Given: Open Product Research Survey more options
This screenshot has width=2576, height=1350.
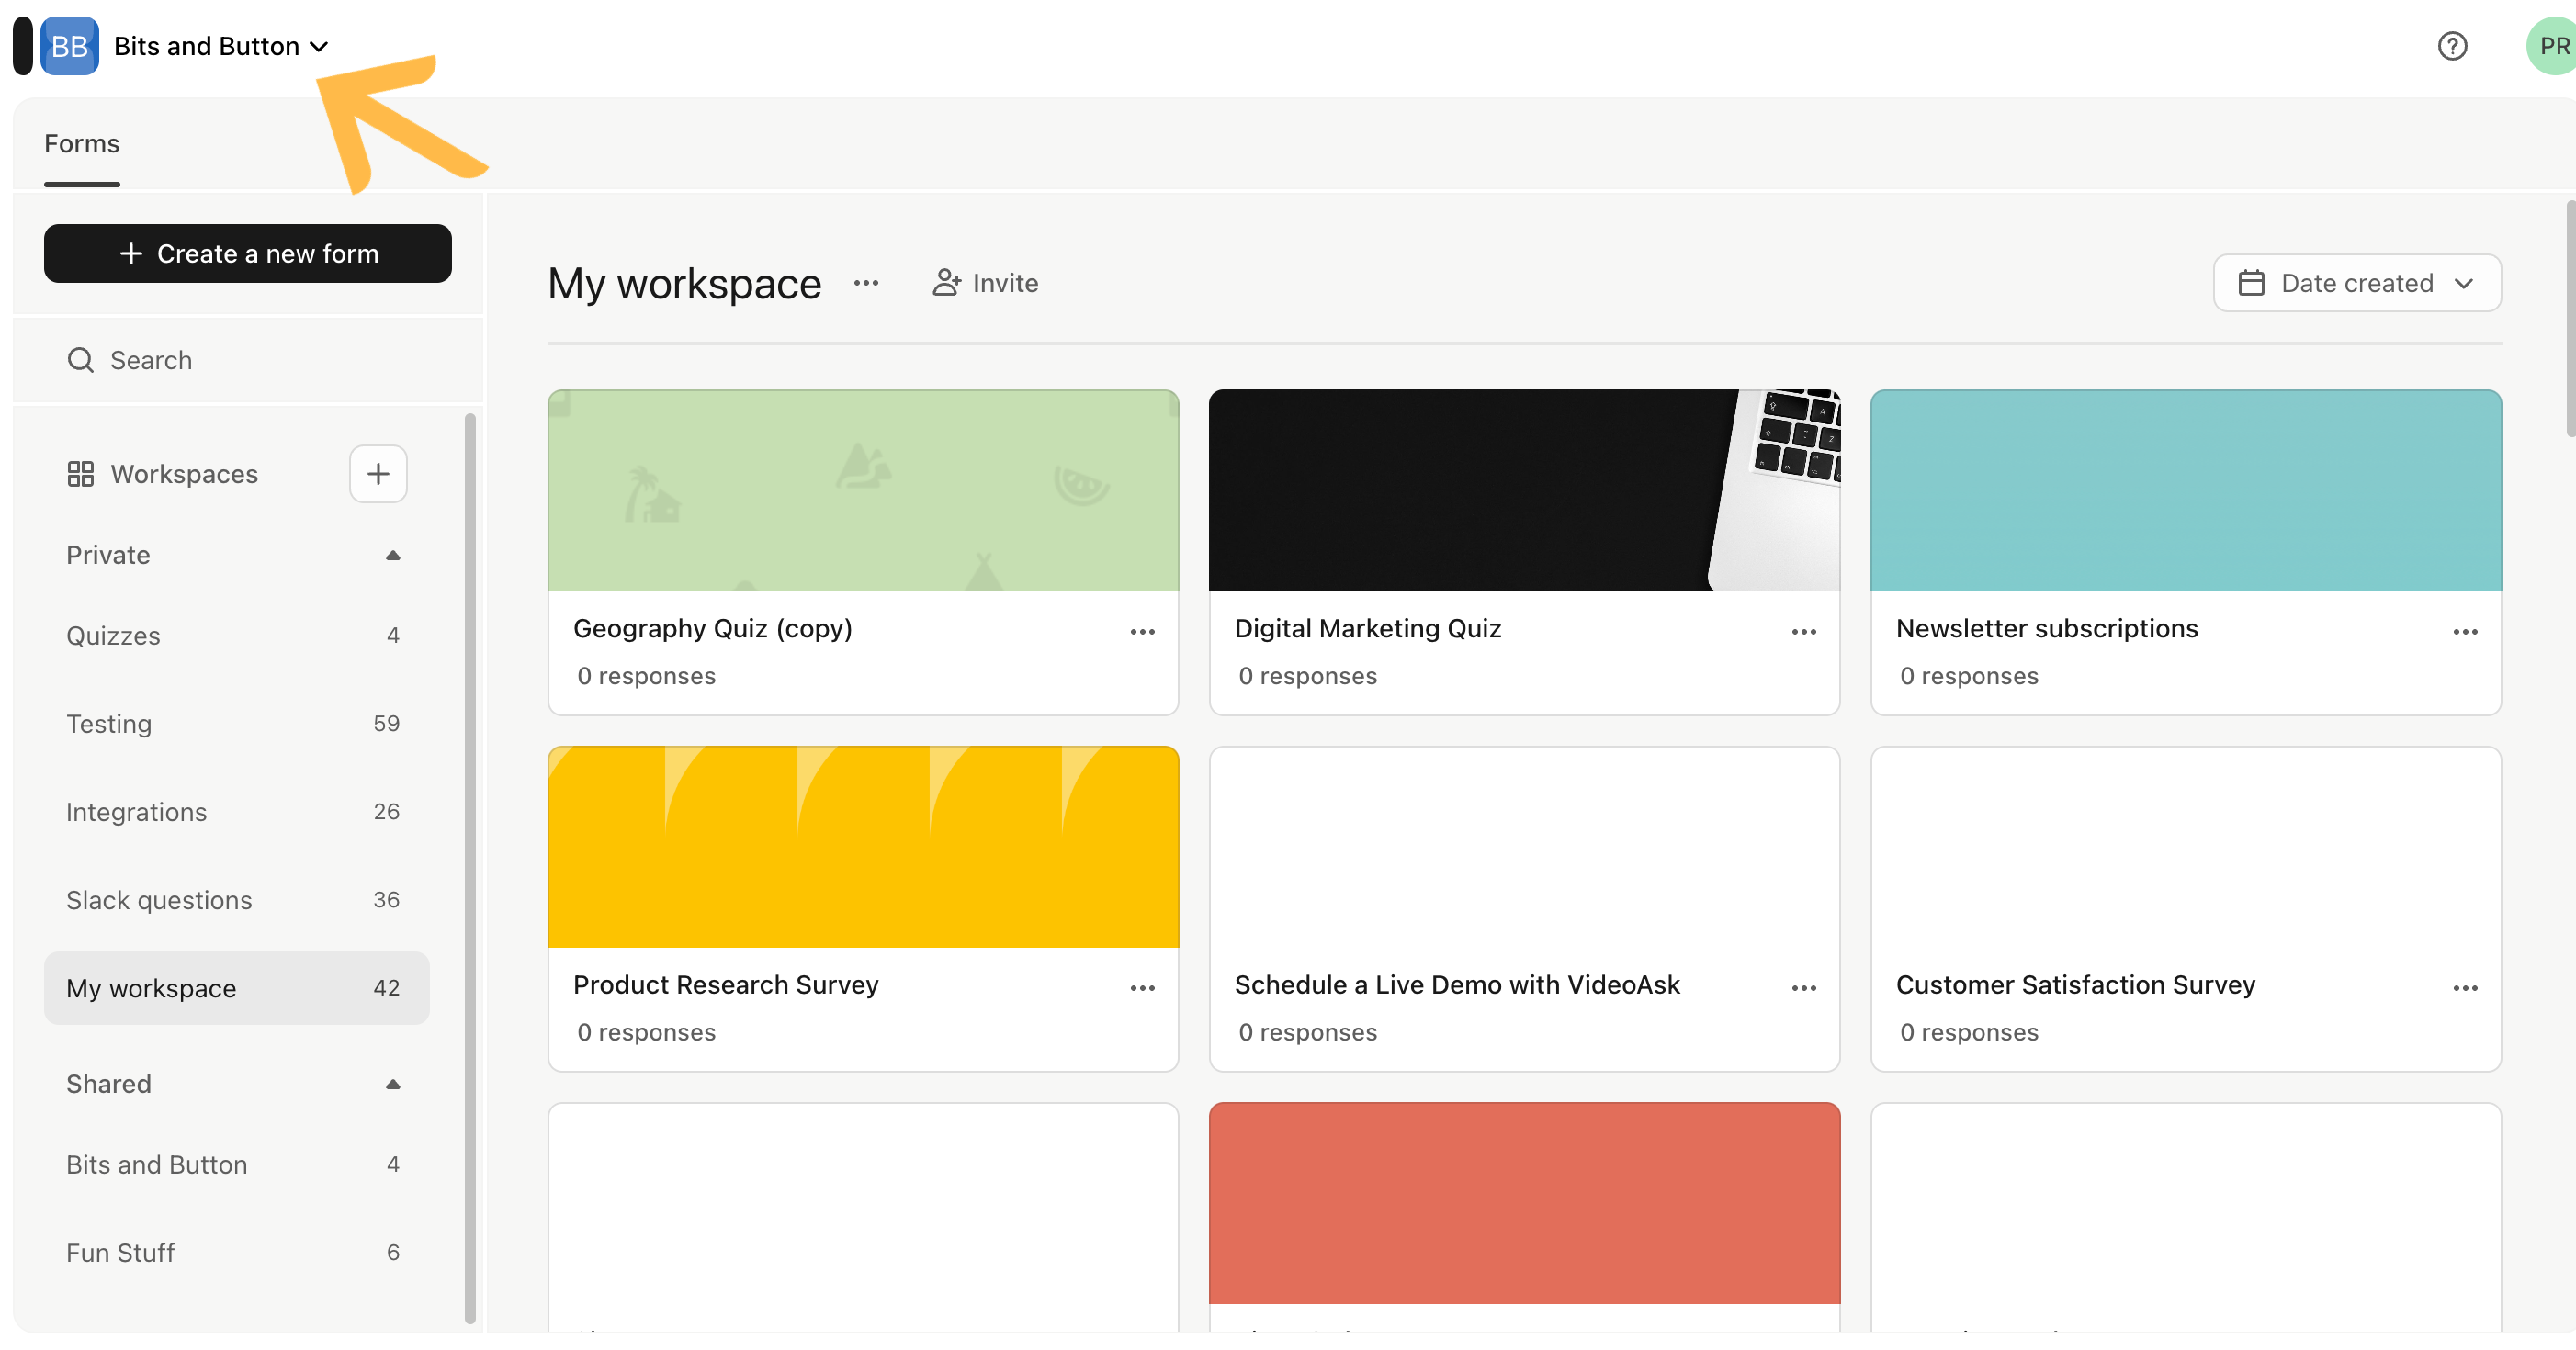Looking at the screenshot, I should click(x=1142, y=988).
